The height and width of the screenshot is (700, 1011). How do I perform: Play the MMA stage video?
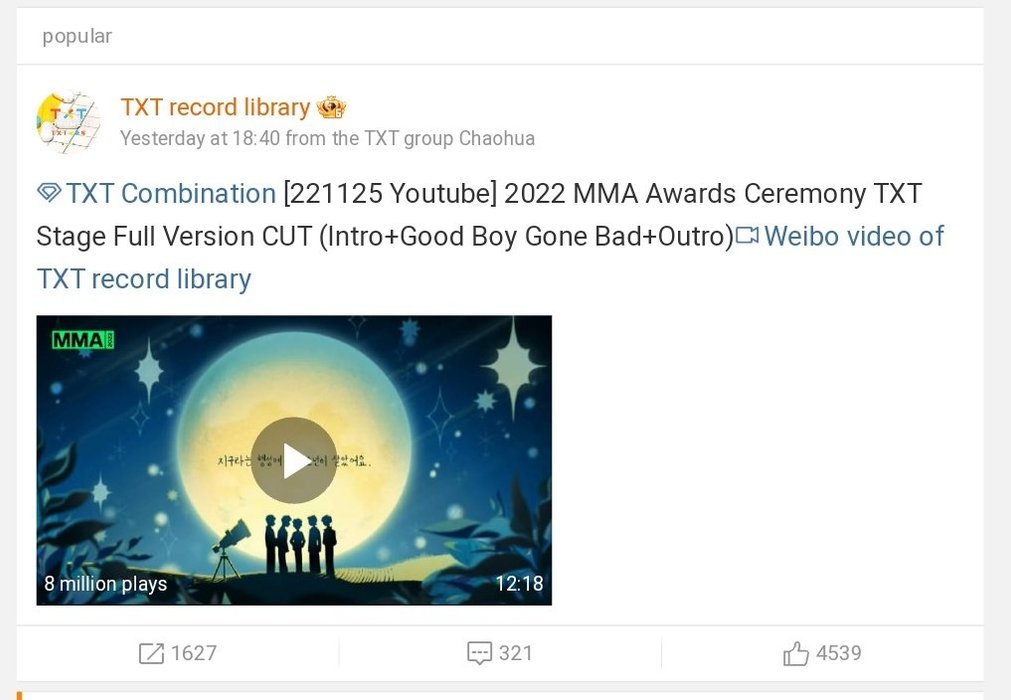point(293,460)
